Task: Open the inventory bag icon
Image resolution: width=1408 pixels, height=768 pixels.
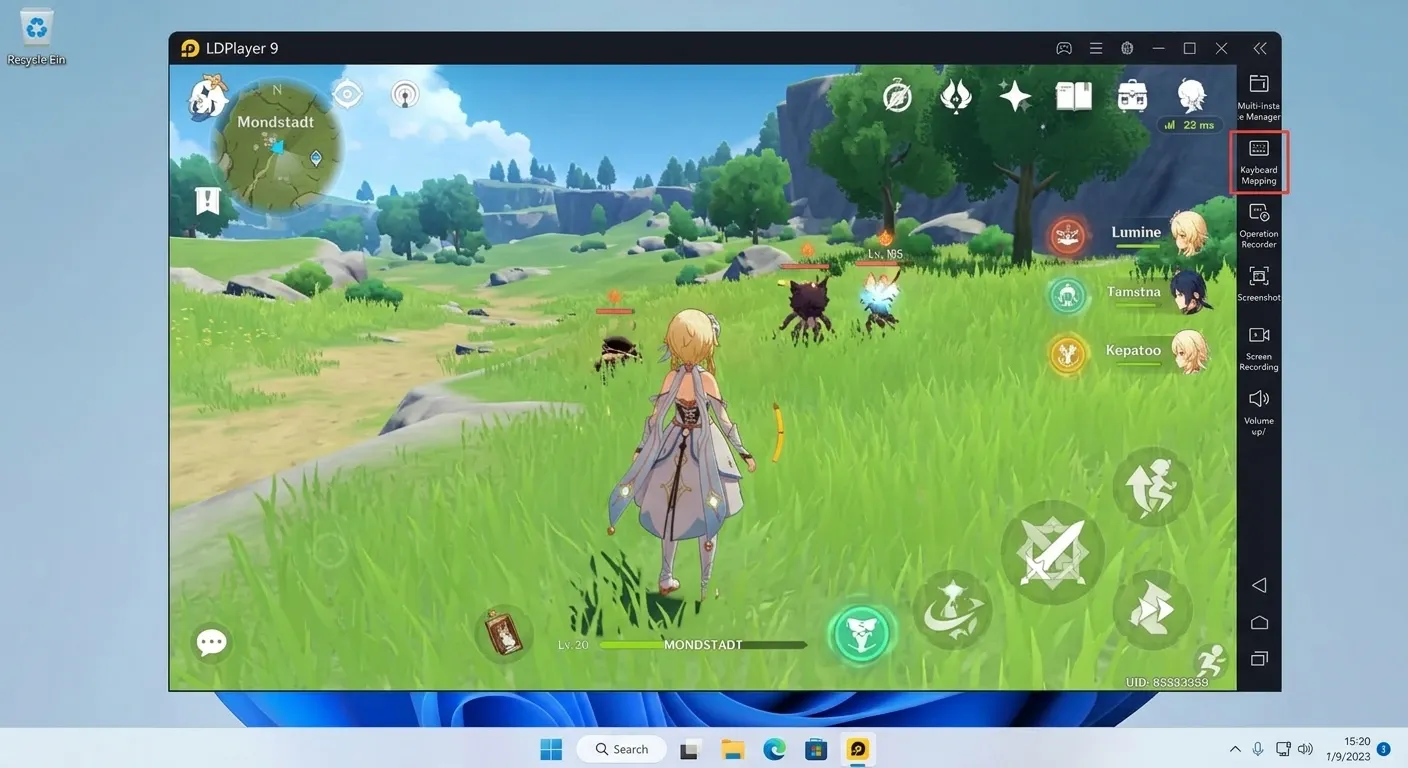Action: pos(1132,96)
